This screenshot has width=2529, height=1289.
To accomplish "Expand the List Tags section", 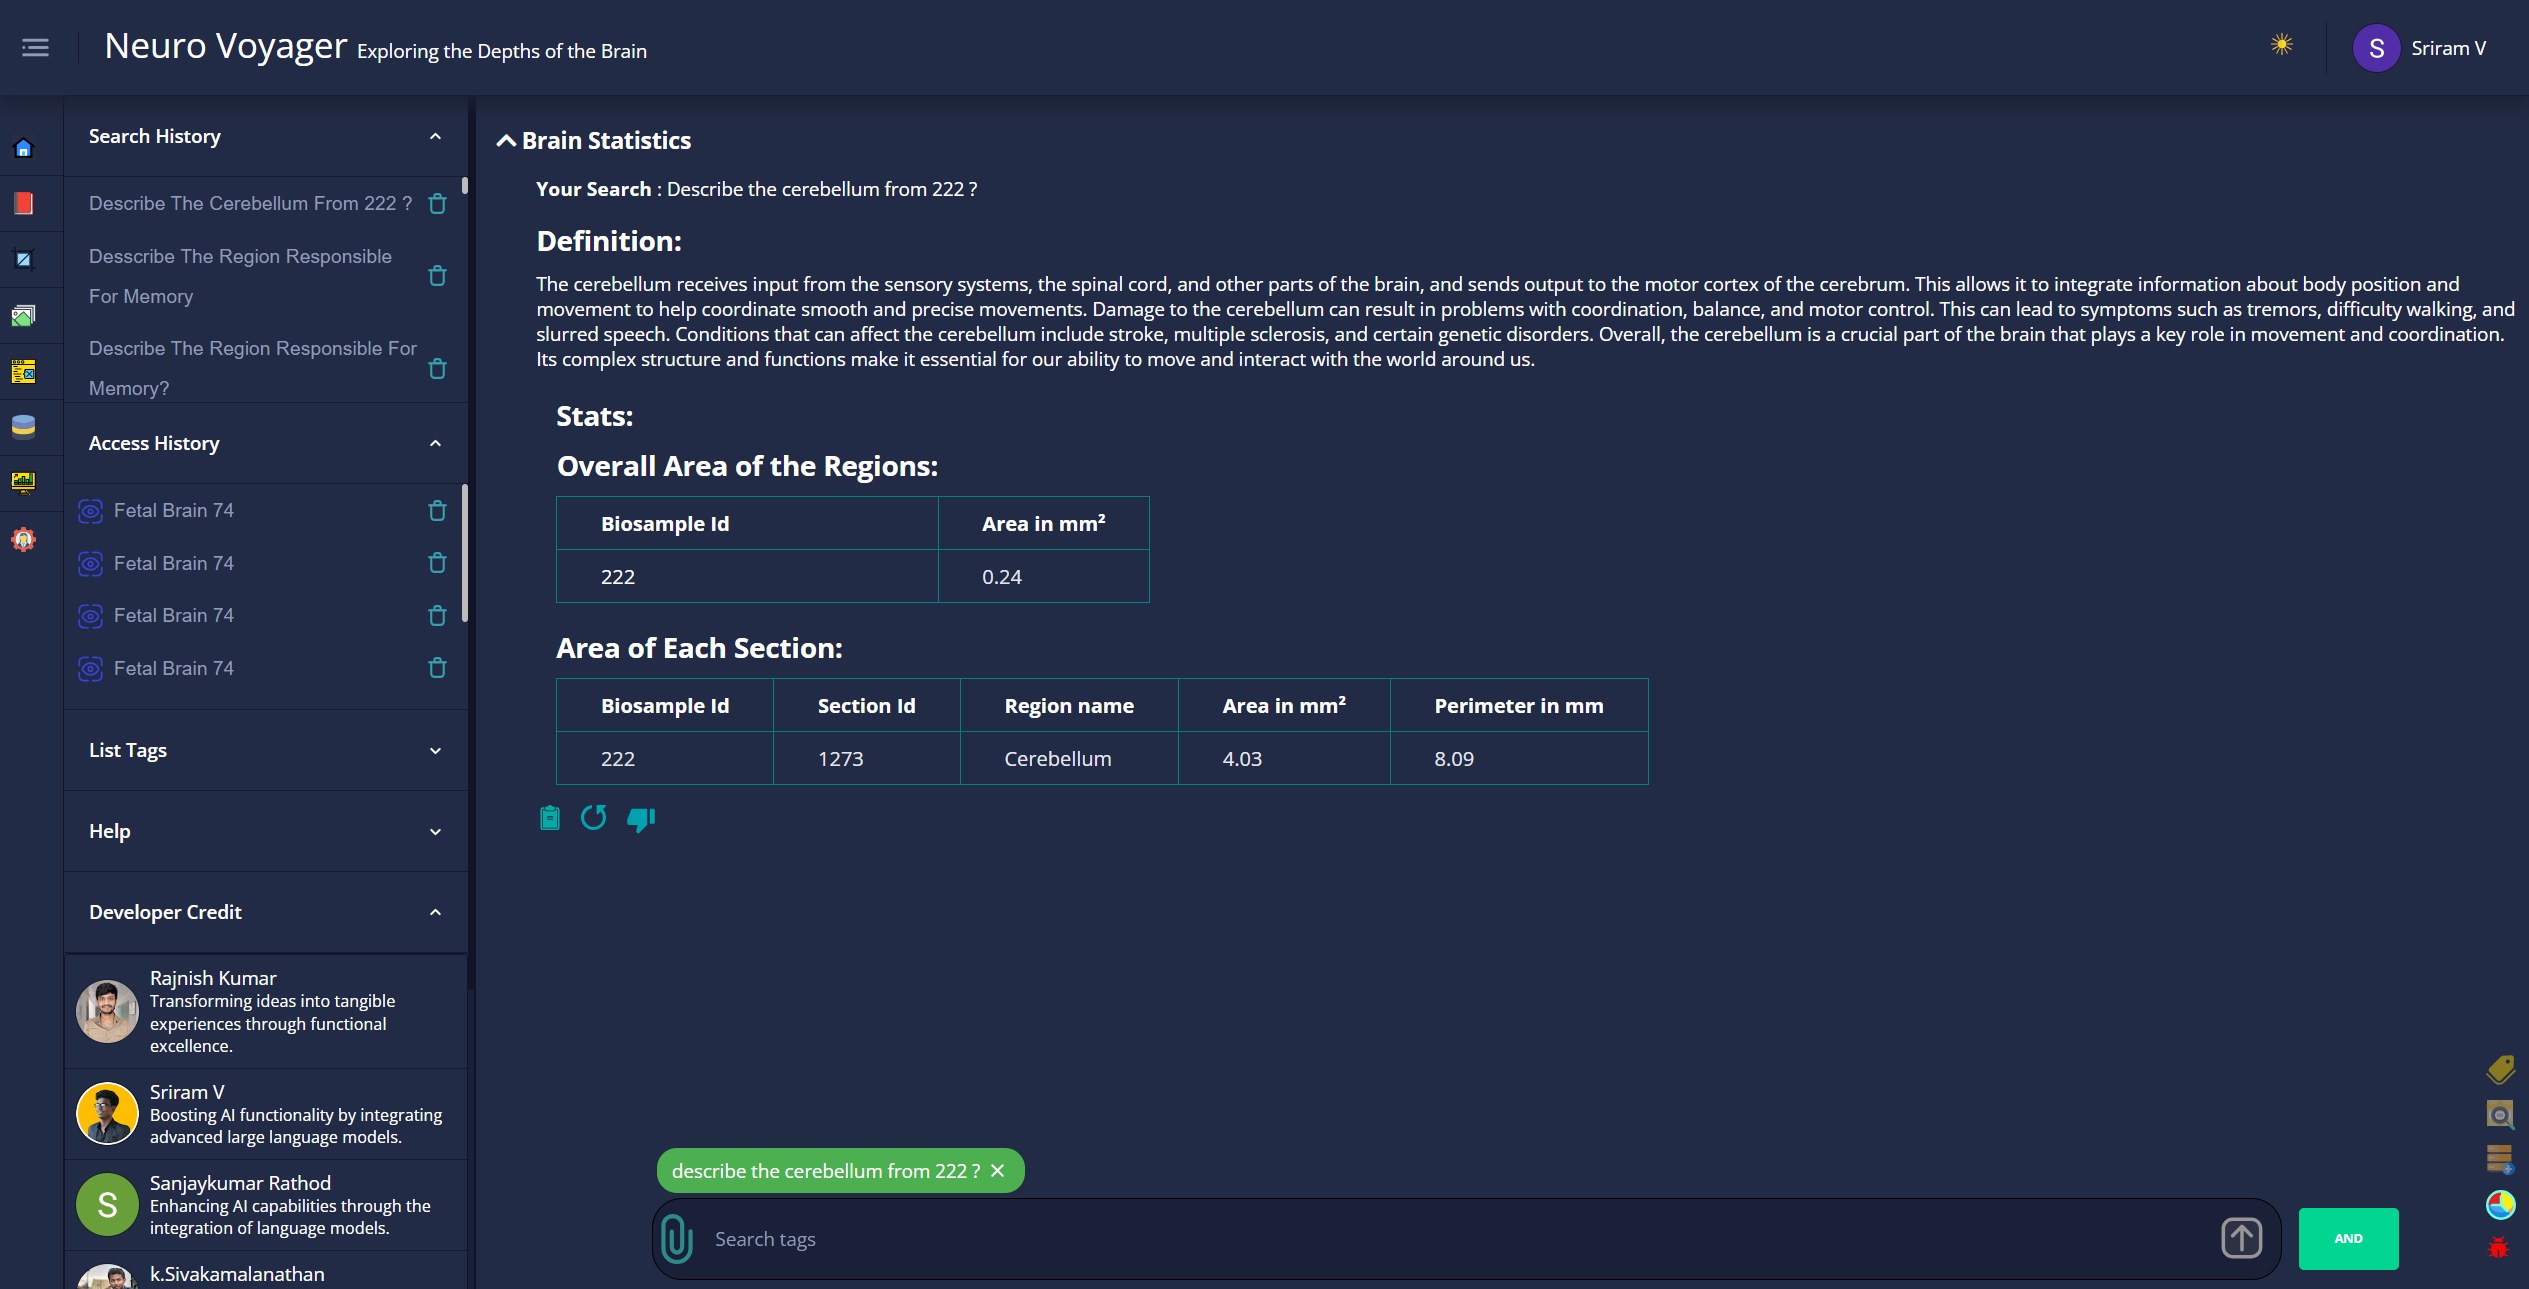I will [265, 750].
